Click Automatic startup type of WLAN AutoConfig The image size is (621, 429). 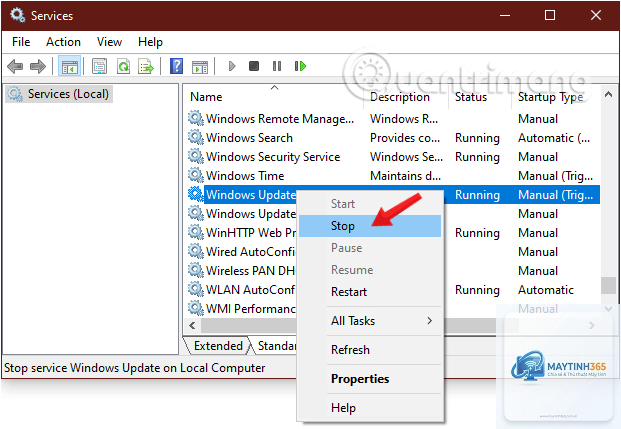click(546, 290)
